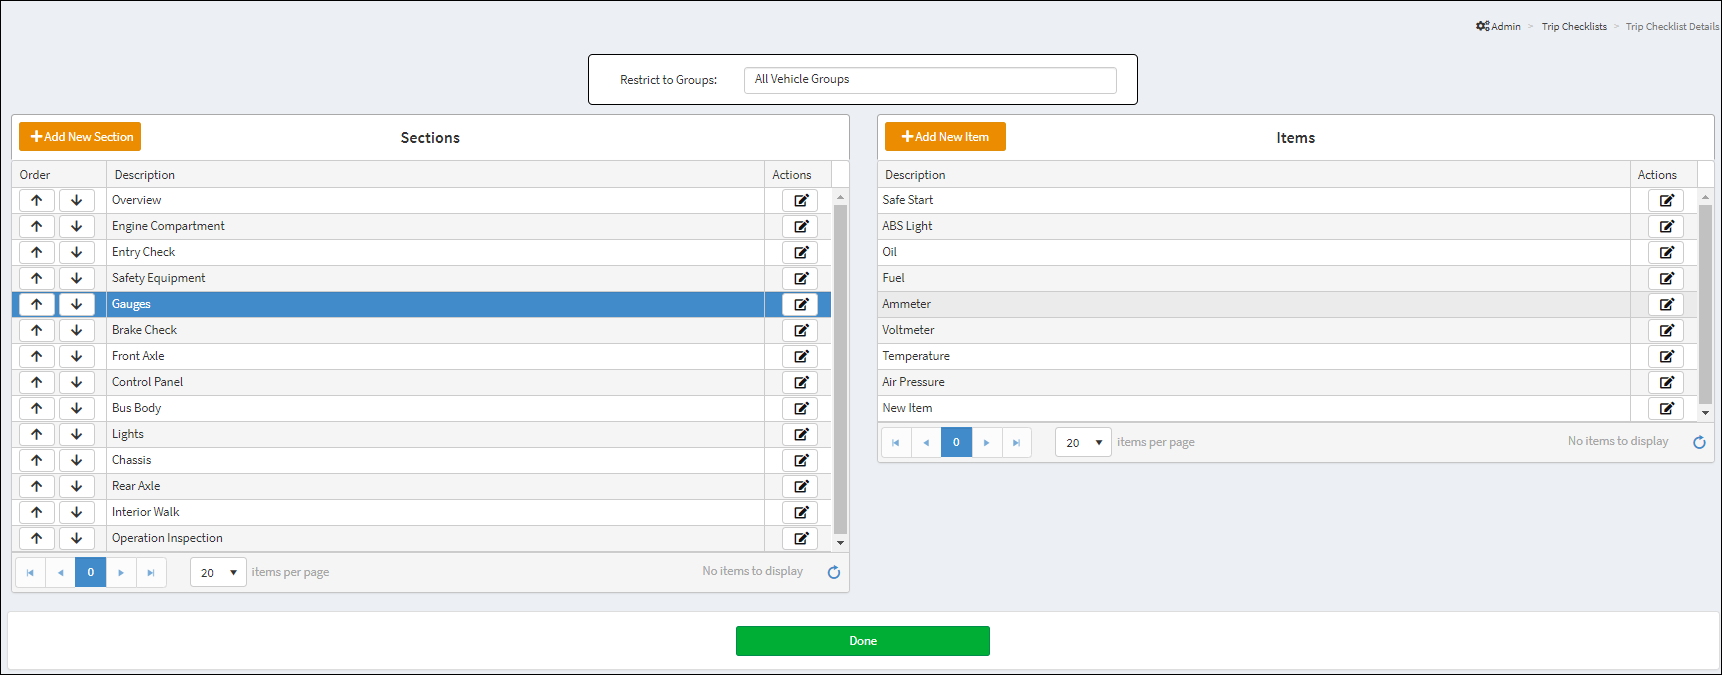
Task: Move Overview section down
Action: point(76,200)
